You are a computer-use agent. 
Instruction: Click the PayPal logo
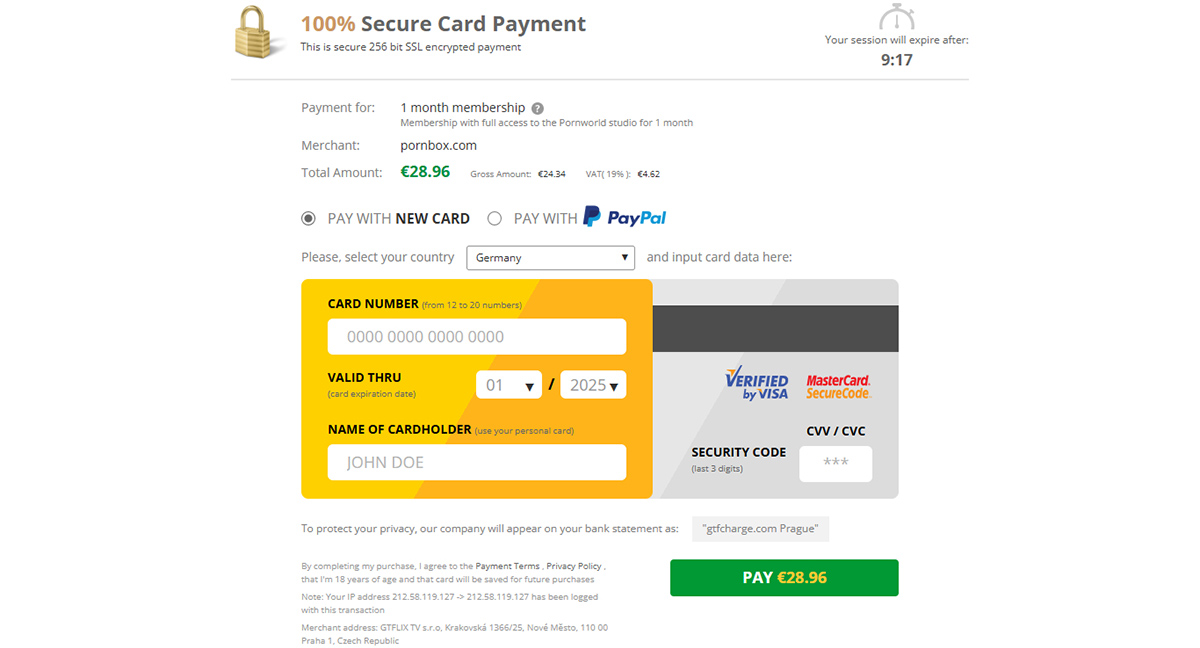(625, 217)
